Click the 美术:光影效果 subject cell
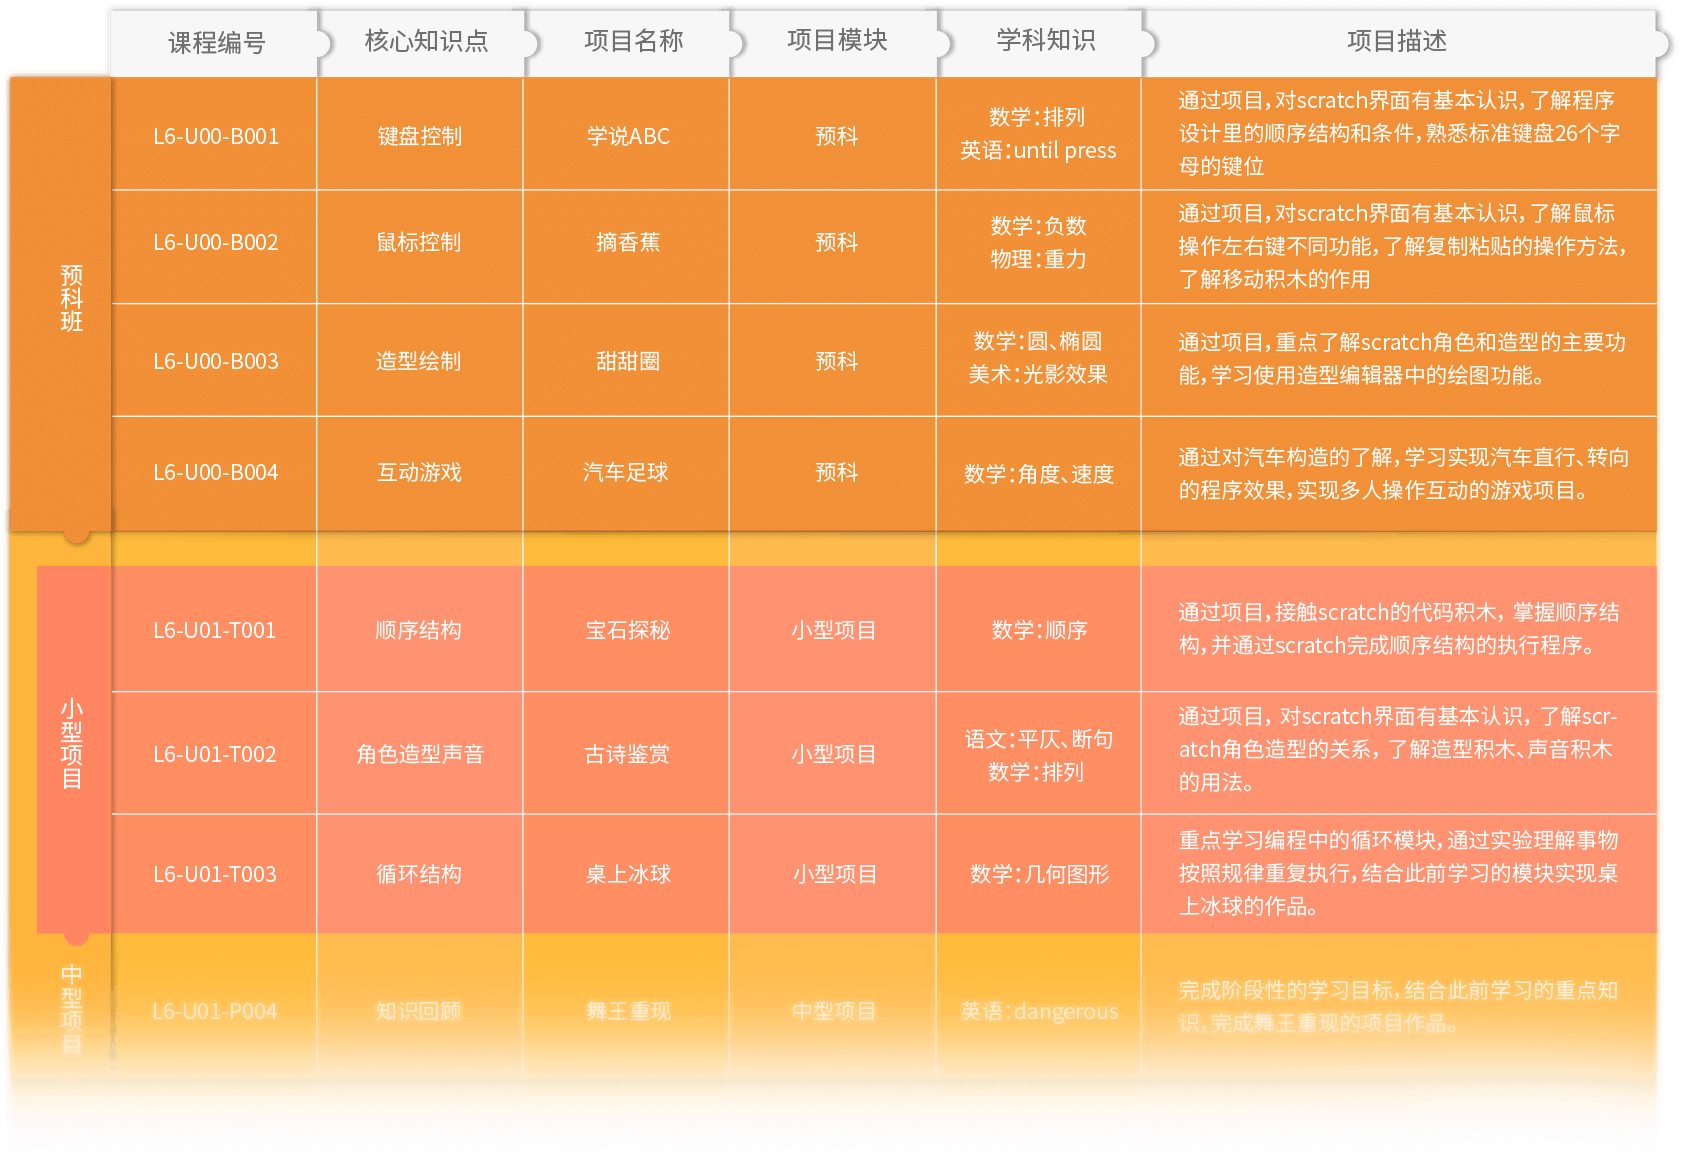 click(1038, 374)
